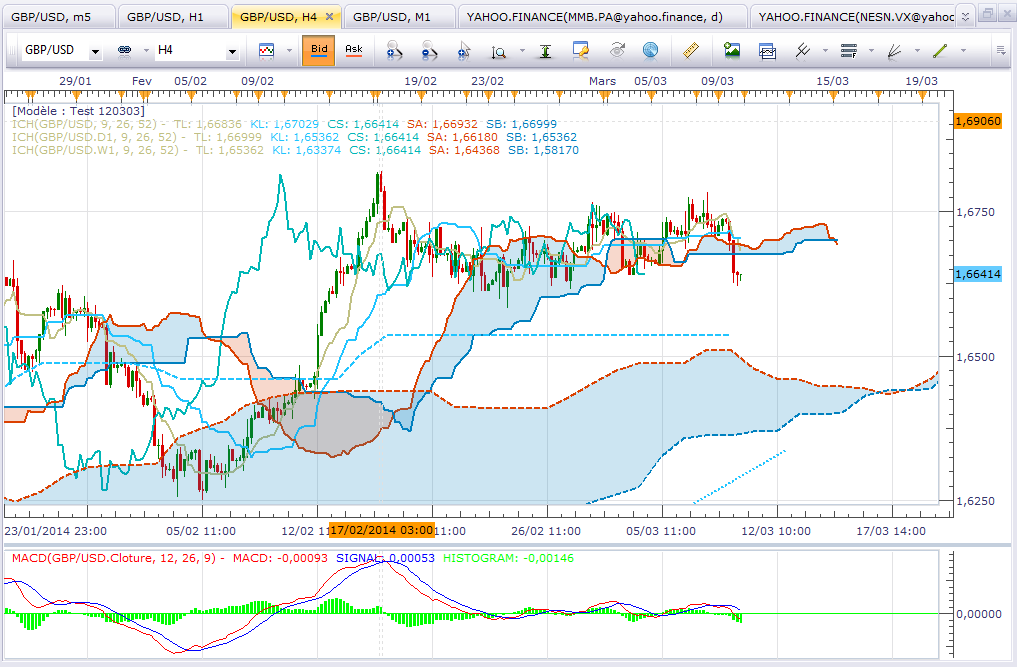The image size is (1017, 667).
Task: Select the fan lines drawing tool
Action: [x=894, y=51]
